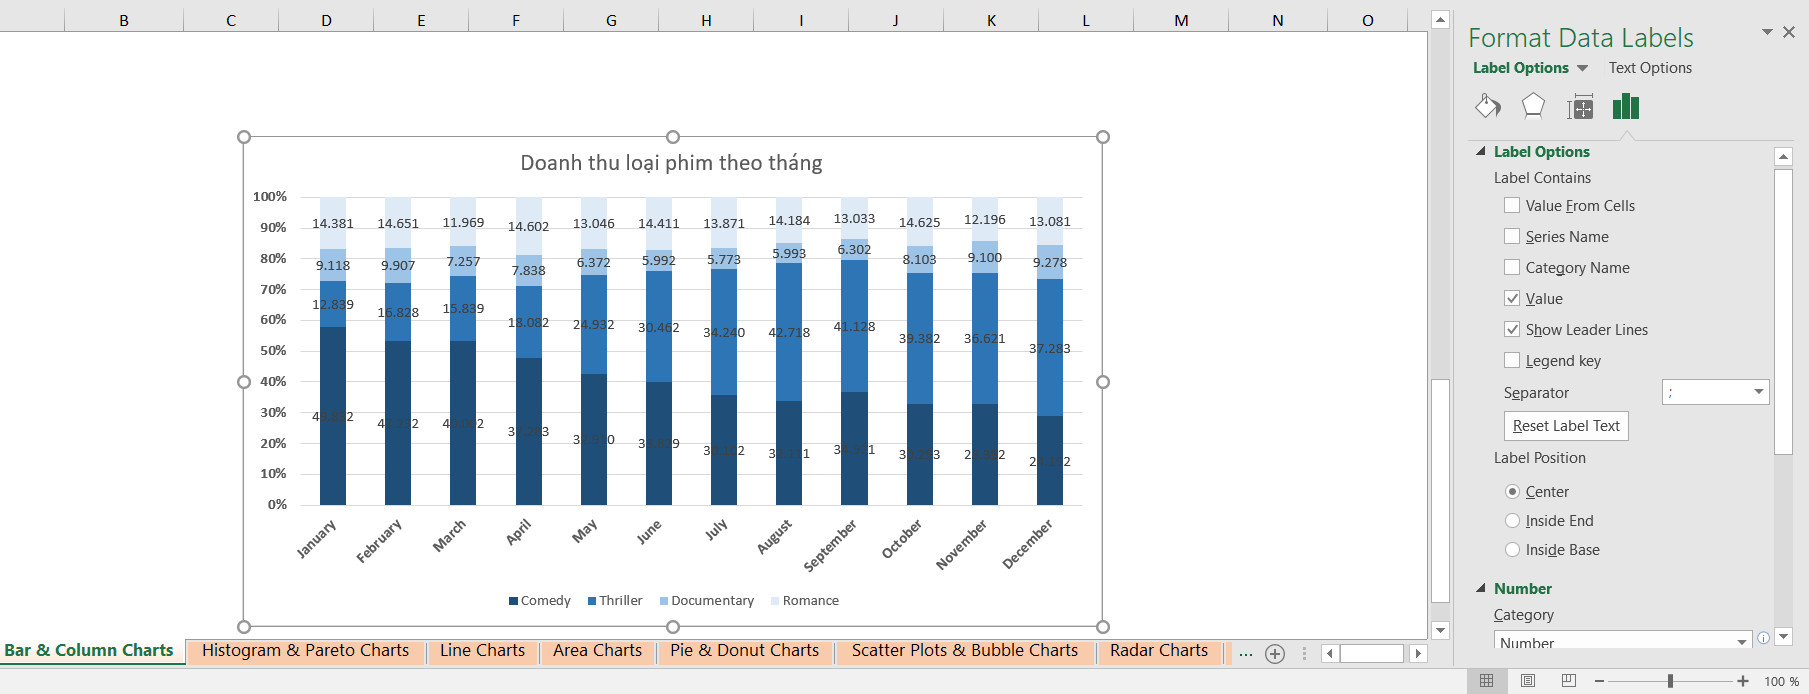The height and width of the screenshot is (694, 1809).
Task: Open Line Charts sheet tab
Action: pyautogui.click(x=482, y=650)
